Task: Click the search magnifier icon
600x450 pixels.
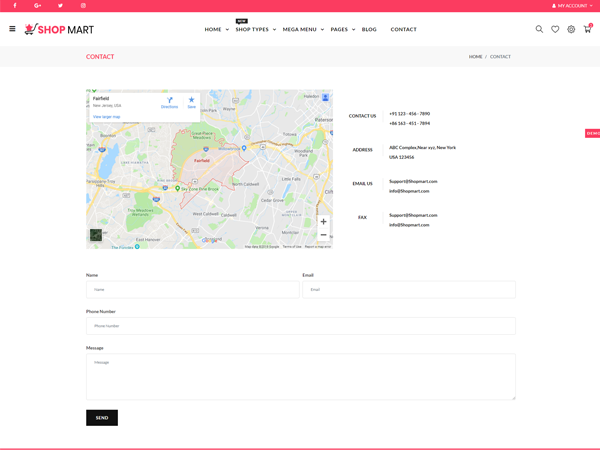Action: coord(539,29)
